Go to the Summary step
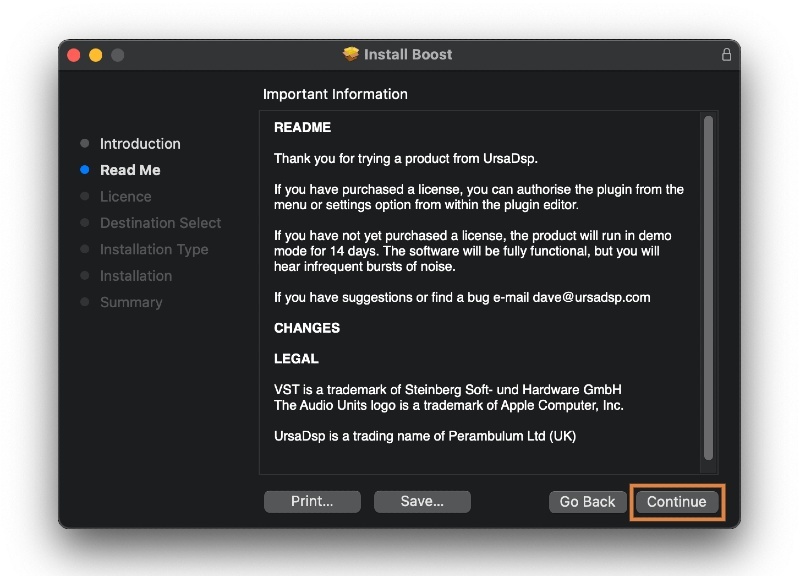Image resolution: width=800 pixels, height=576 pixels. point(131,302)
